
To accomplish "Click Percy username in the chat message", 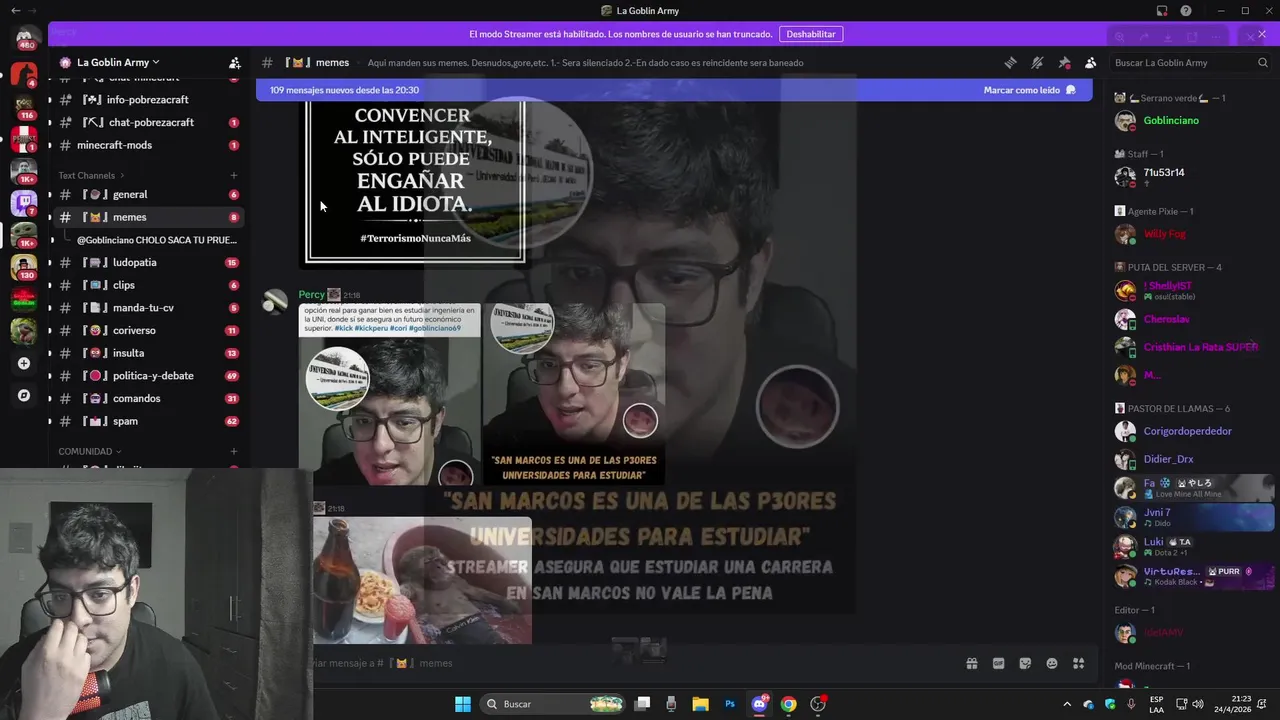I will (x=311, y=295).
